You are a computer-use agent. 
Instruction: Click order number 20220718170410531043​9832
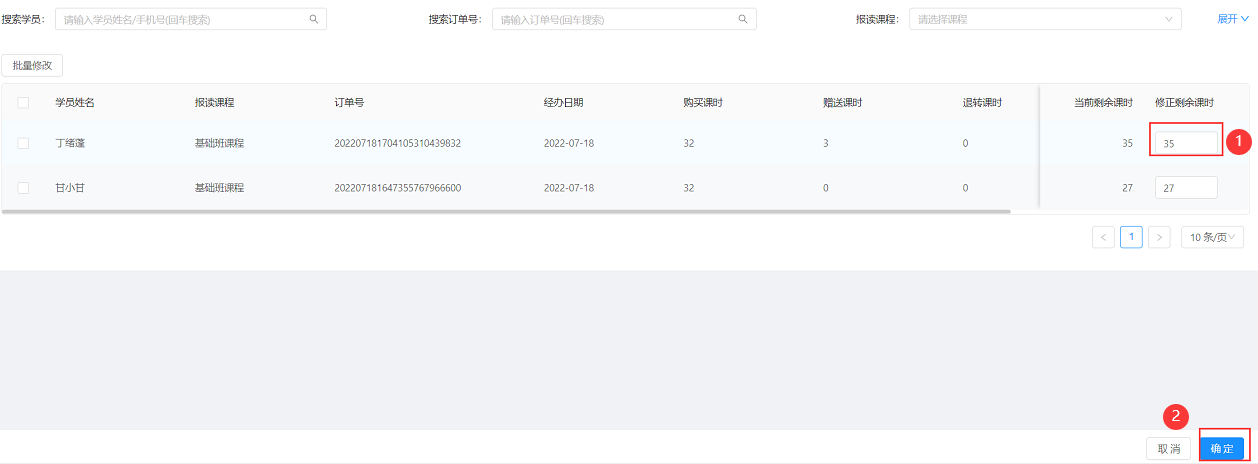tap(398, 143)
